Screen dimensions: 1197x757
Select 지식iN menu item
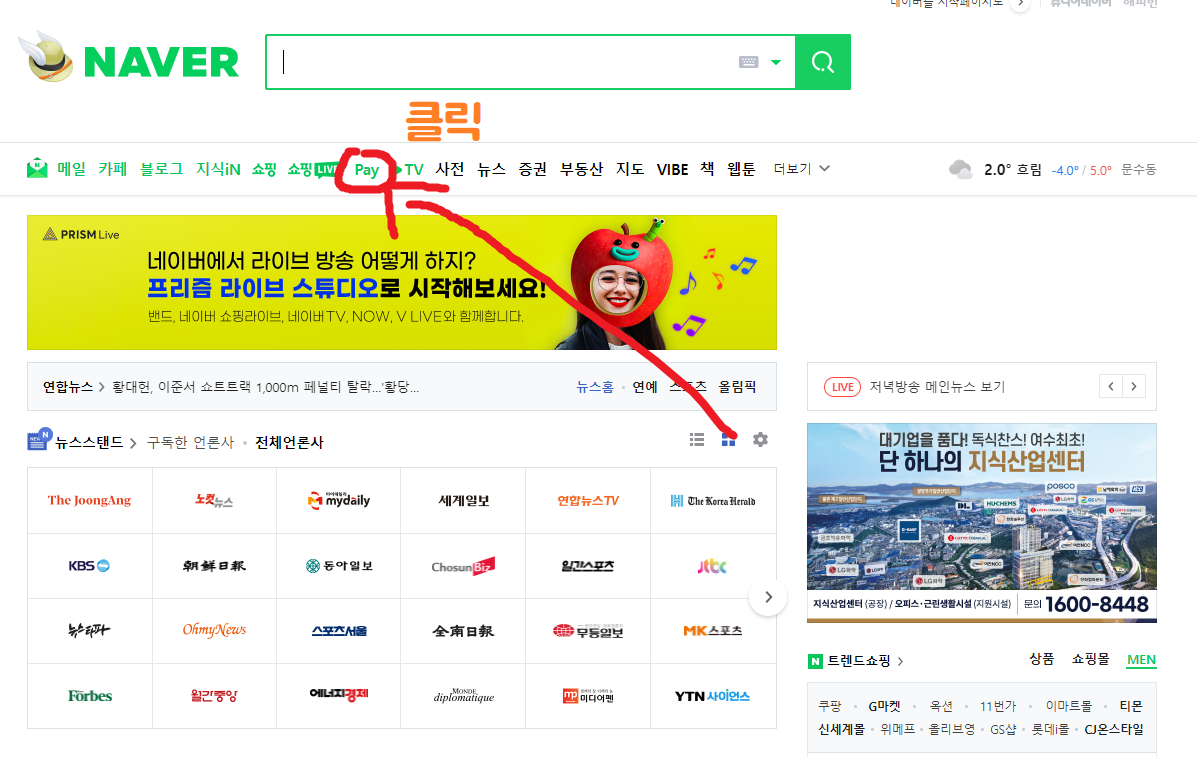point(218,169)
